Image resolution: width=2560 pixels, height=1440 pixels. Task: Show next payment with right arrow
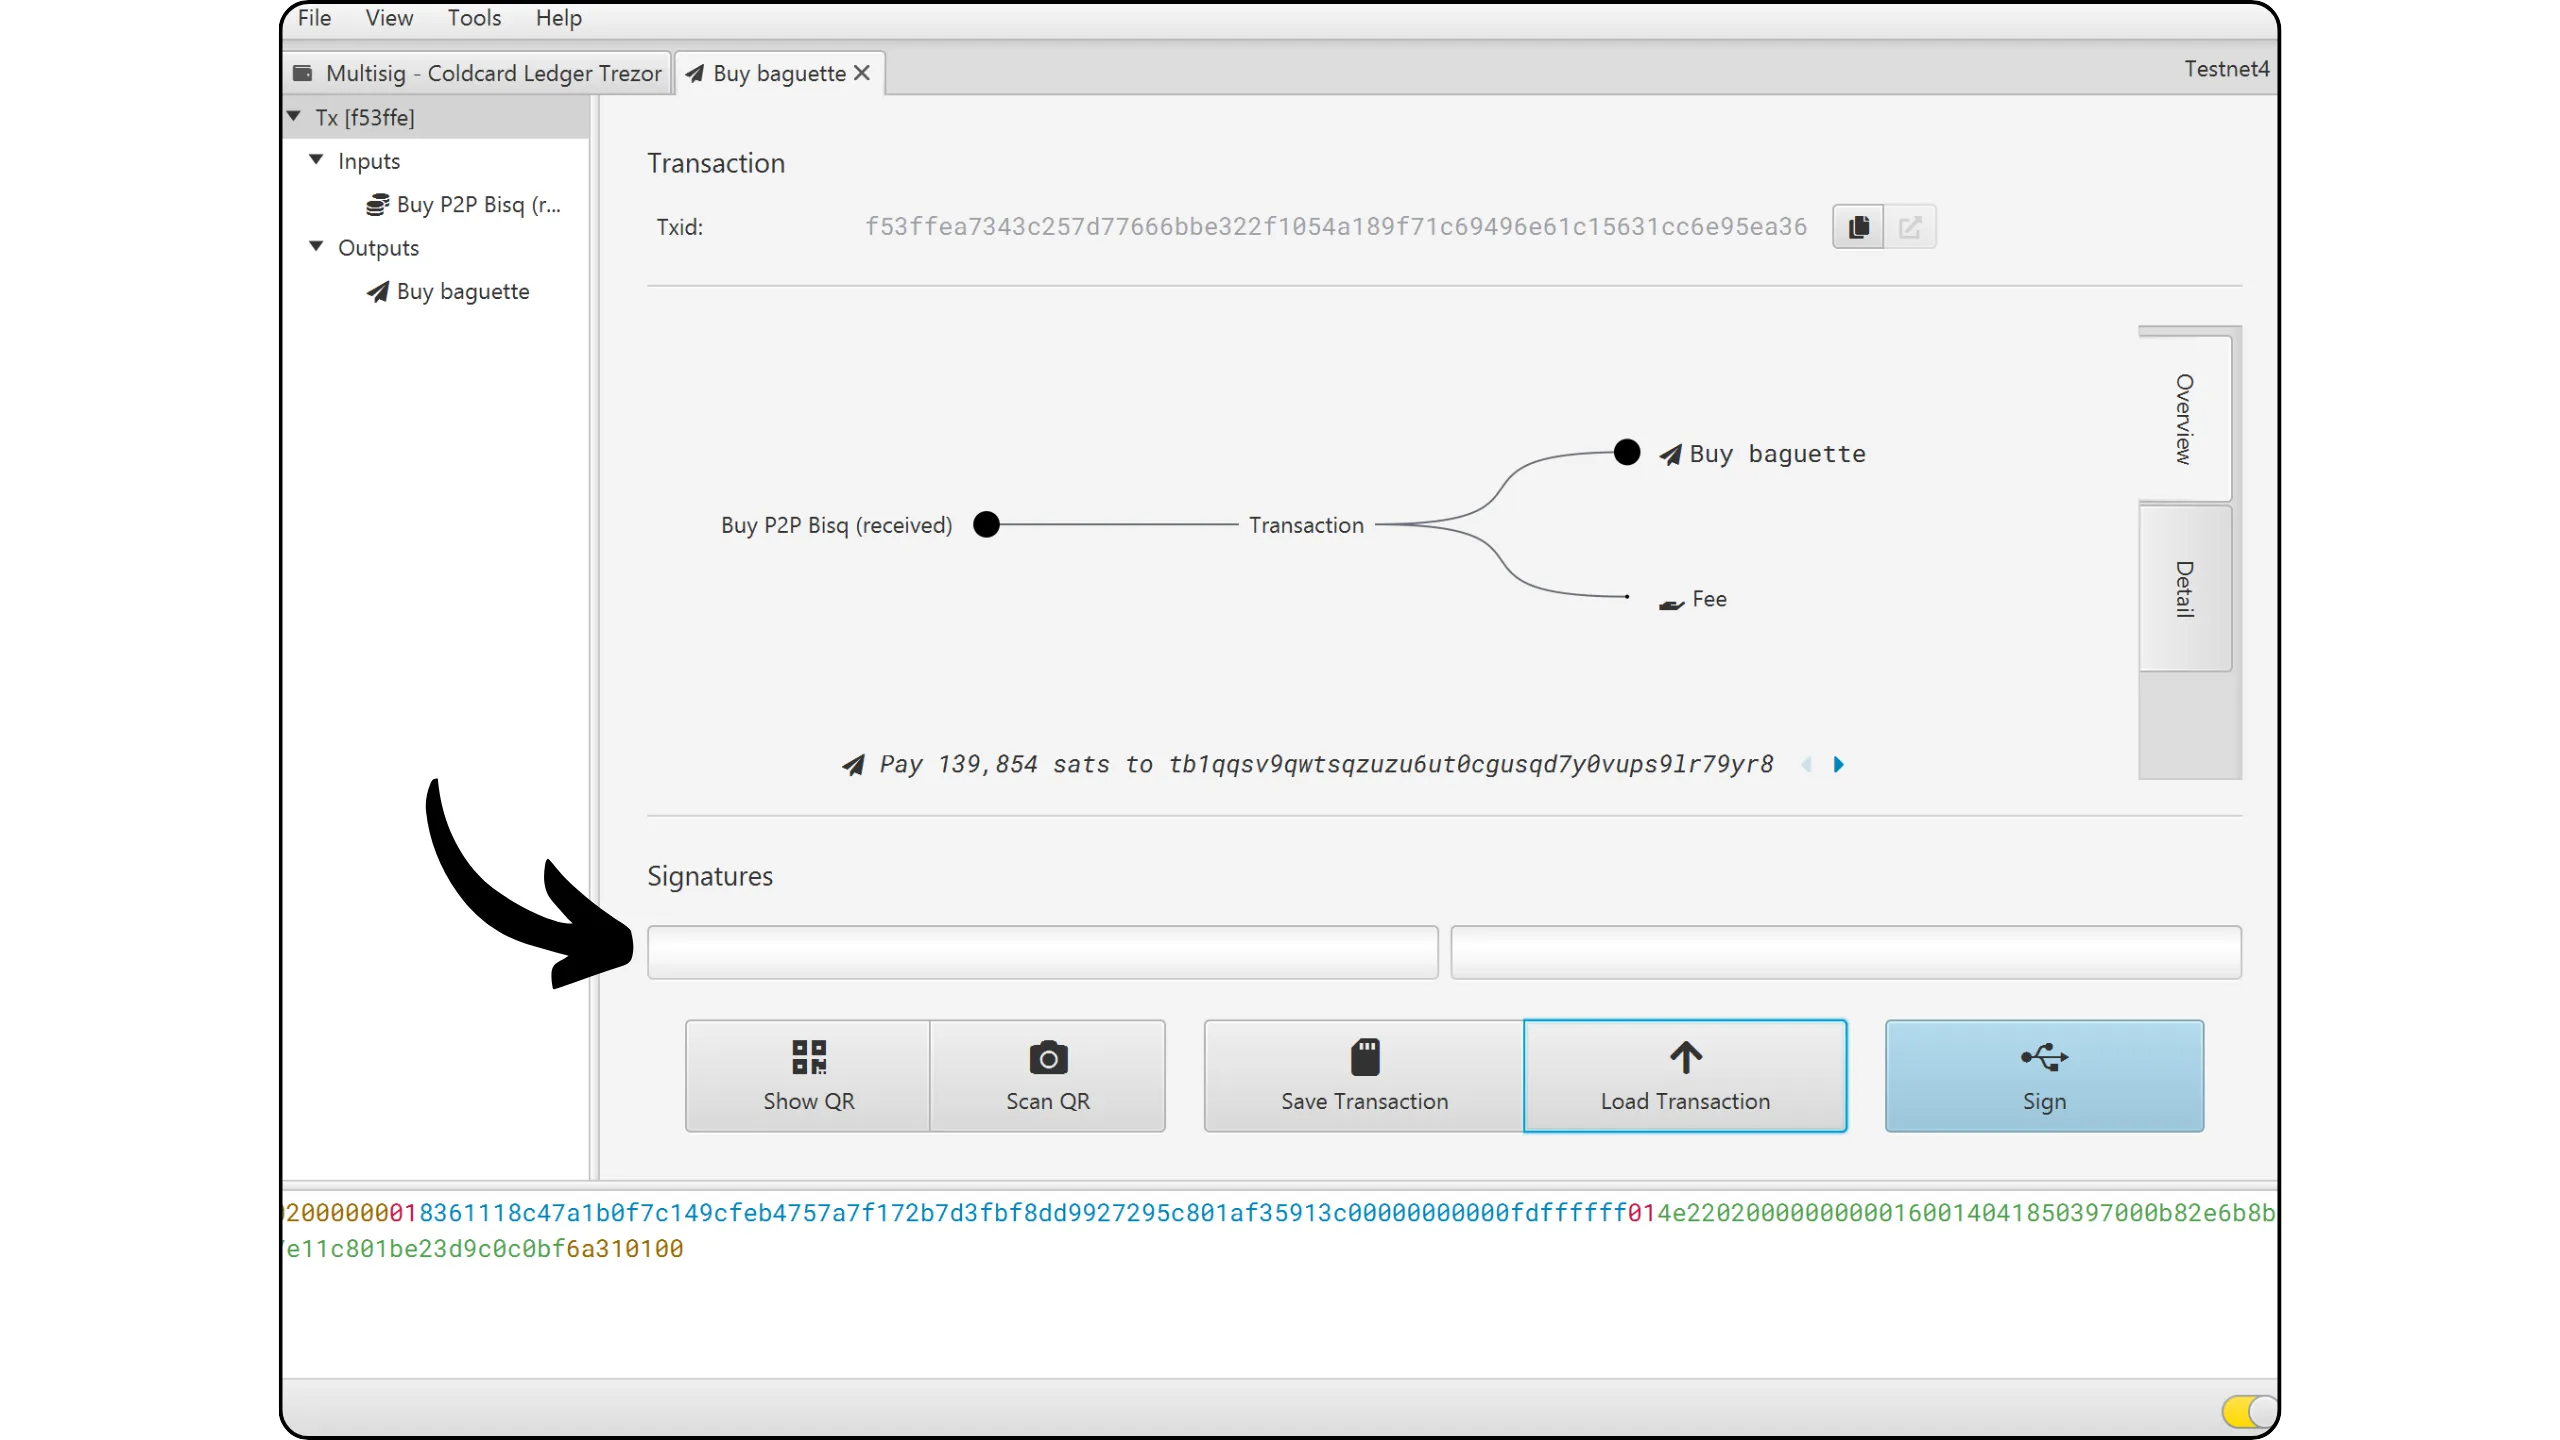pos(1838,765)
